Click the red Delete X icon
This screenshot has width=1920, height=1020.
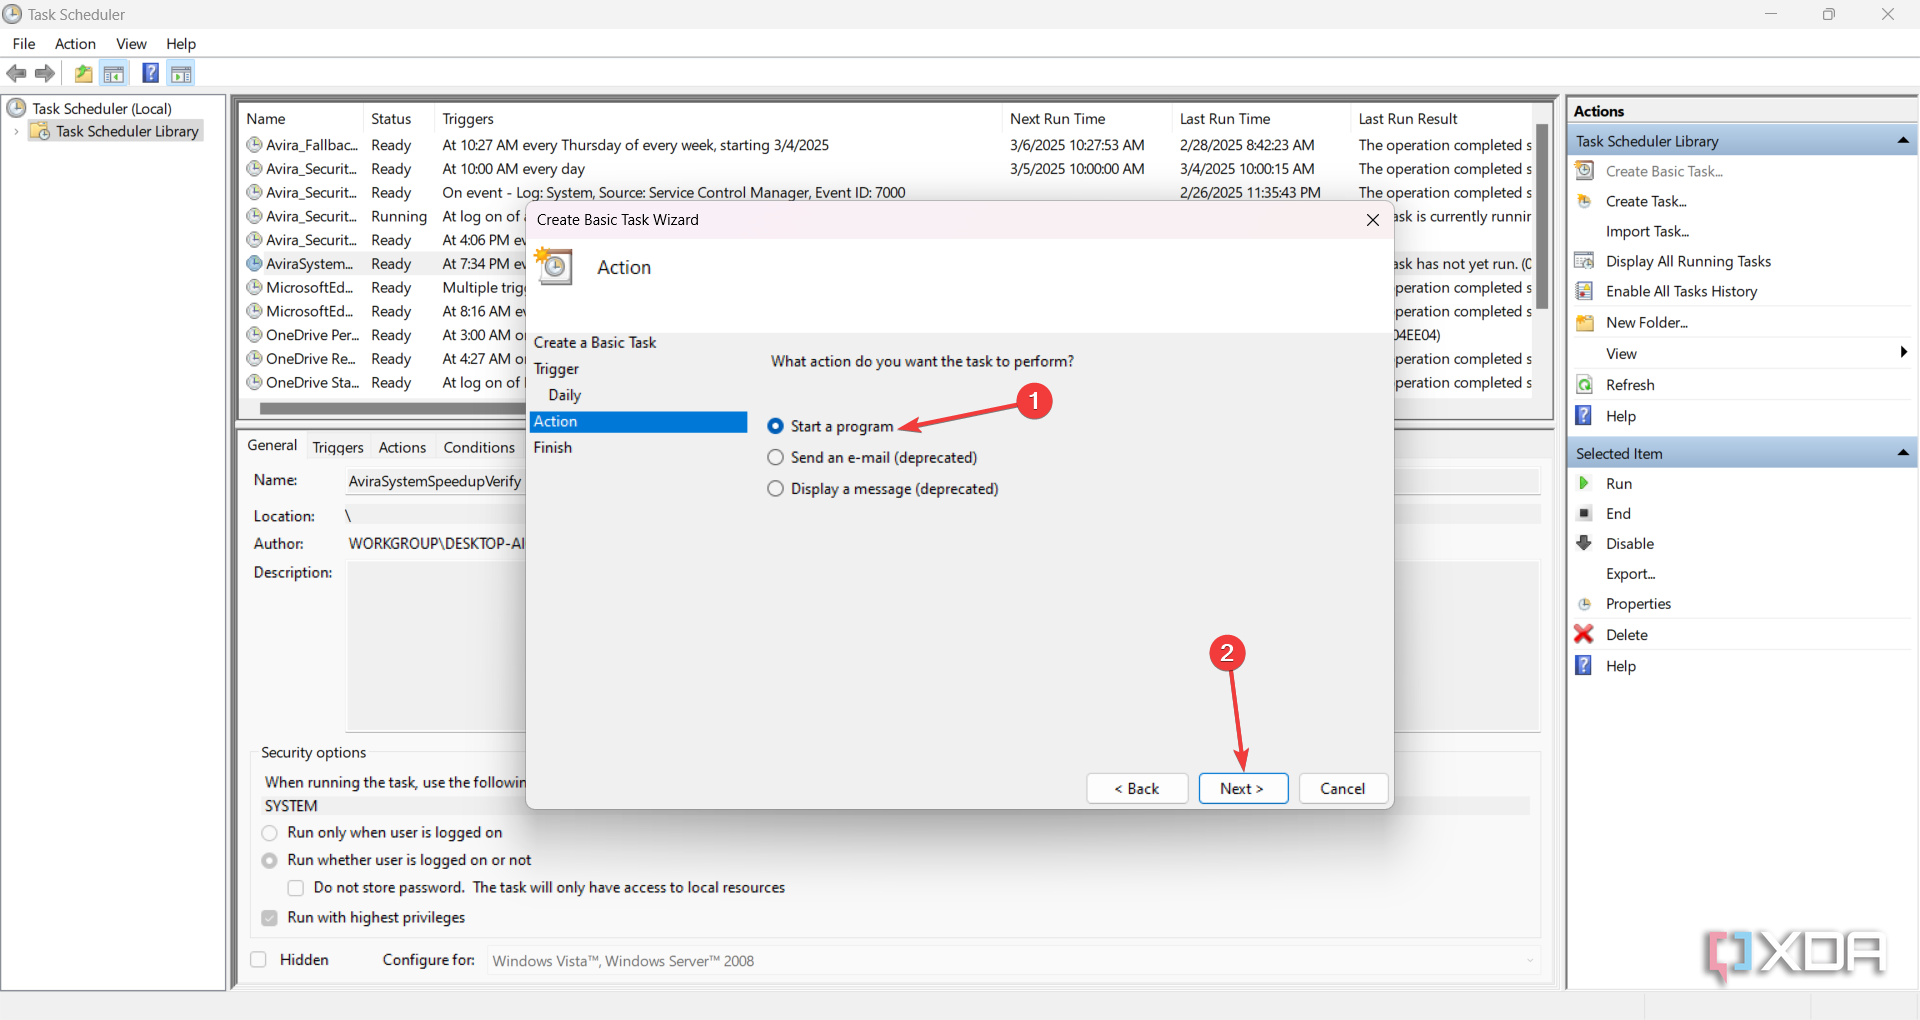(x=1584, y=634)
